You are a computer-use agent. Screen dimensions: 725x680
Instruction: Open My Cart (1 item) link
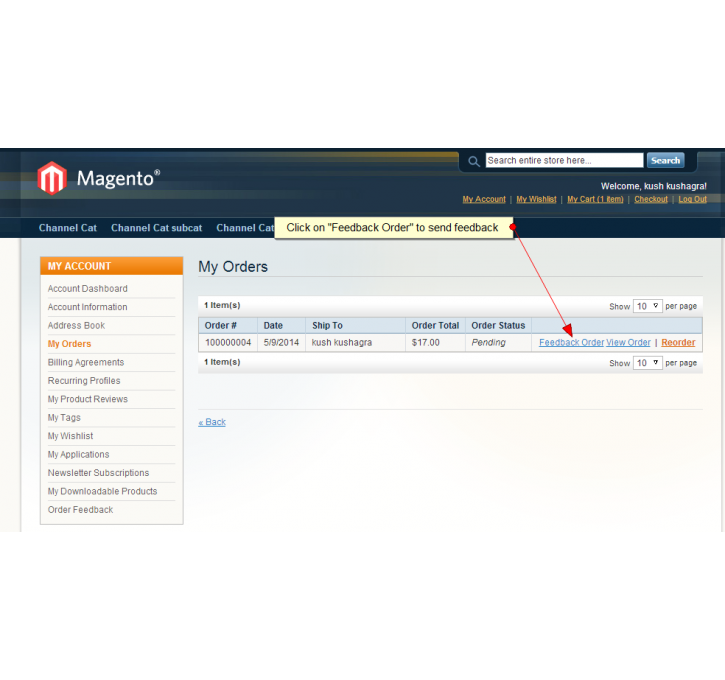pos(595,199)
